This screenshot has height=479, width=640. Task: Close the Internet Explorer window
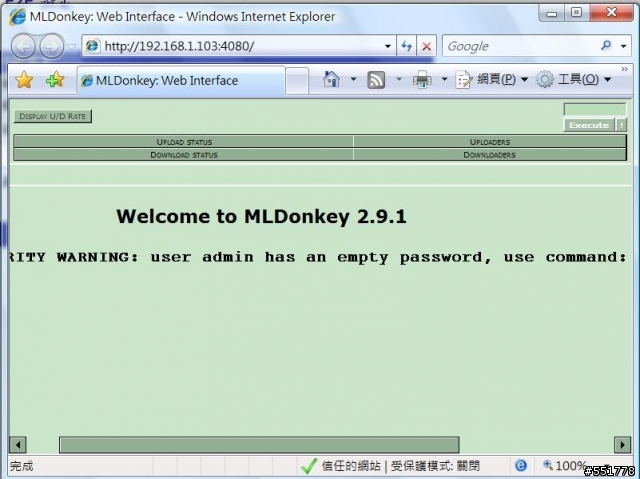tap(611, 13)
